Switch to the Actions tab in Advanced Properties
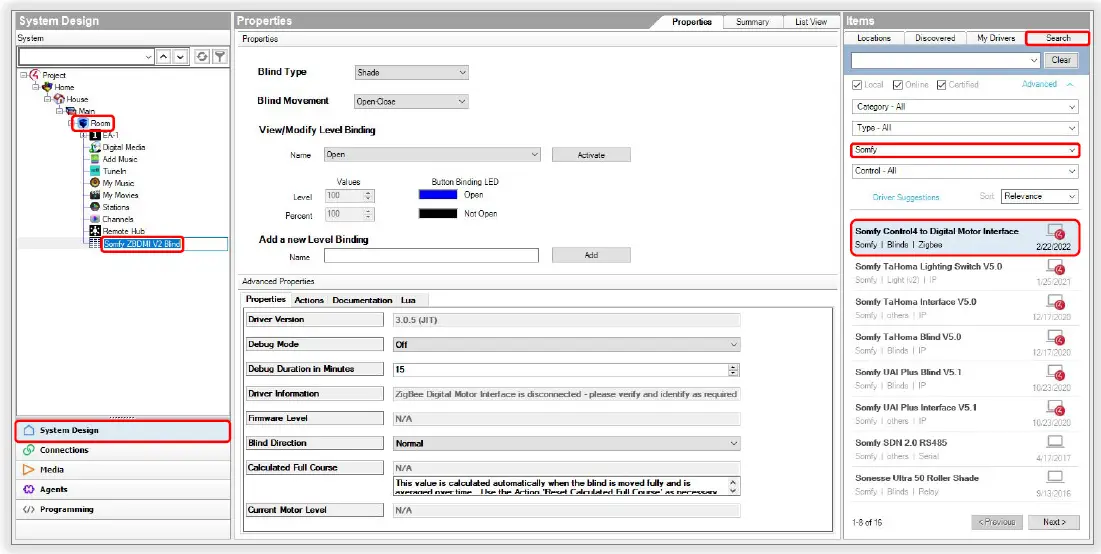The width and height of the screenshot is (1101, 554). [x=309, y=300]
